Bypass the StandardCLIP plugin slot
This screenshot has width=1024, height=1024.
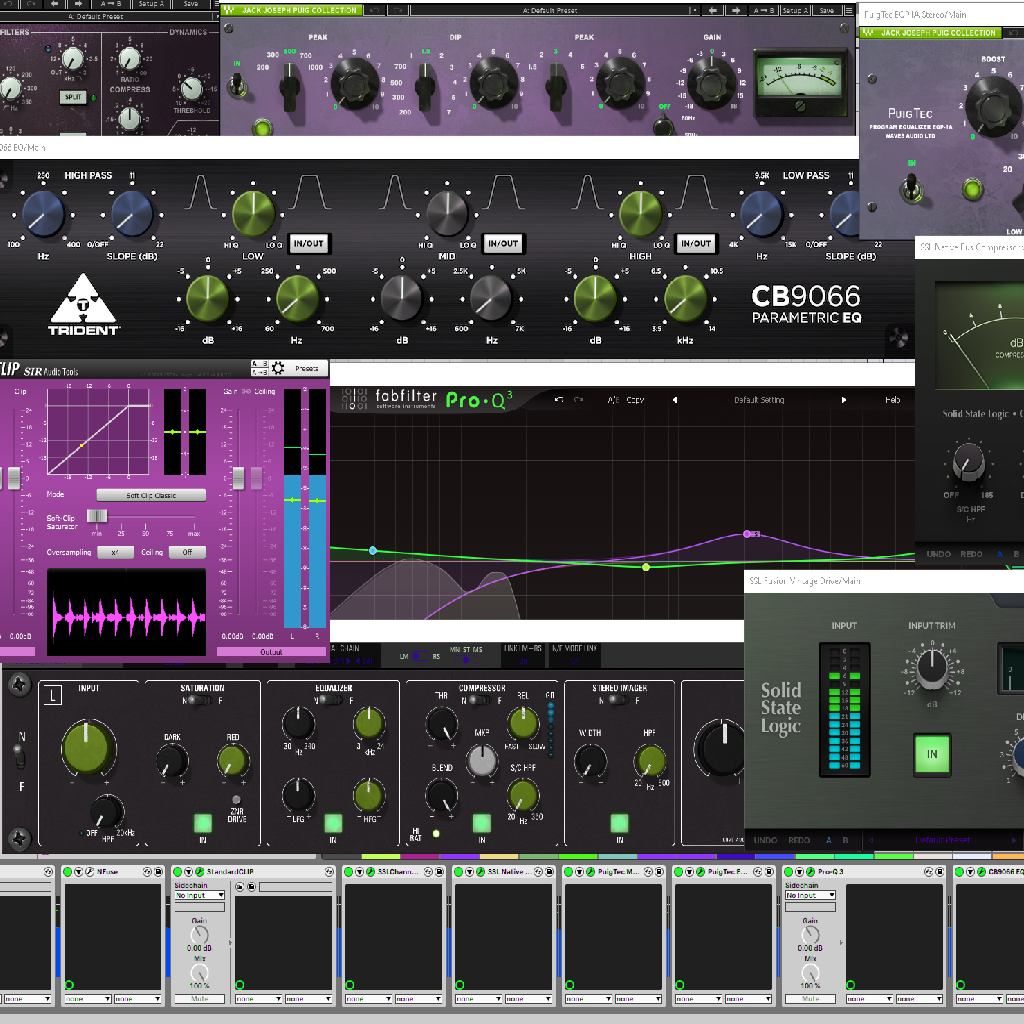pos(177,872)
